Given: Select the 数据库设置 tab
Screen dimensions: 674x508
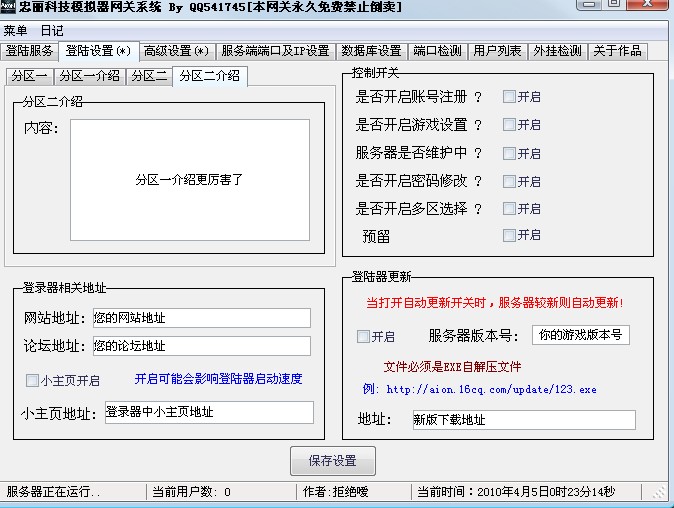Looking at the screenshot, I should coord(371,51).
